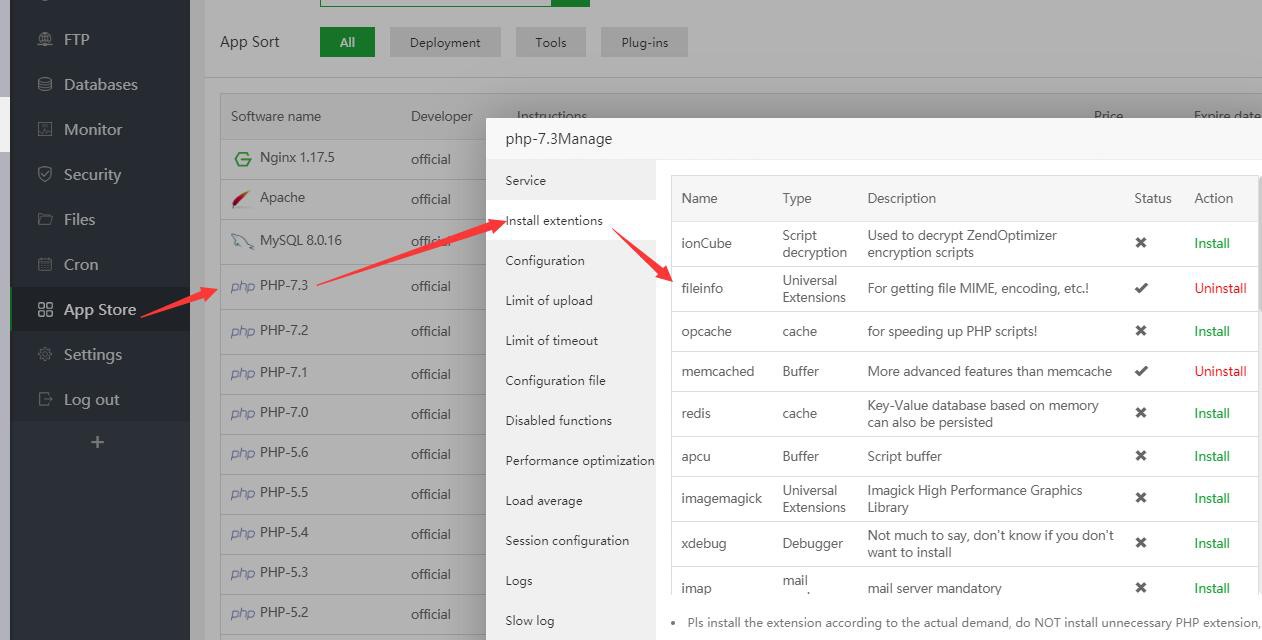Select the Plug-ins app sort filter
Image resolution: width=1262 pixels, height=640 pixels.
point(644,42)
